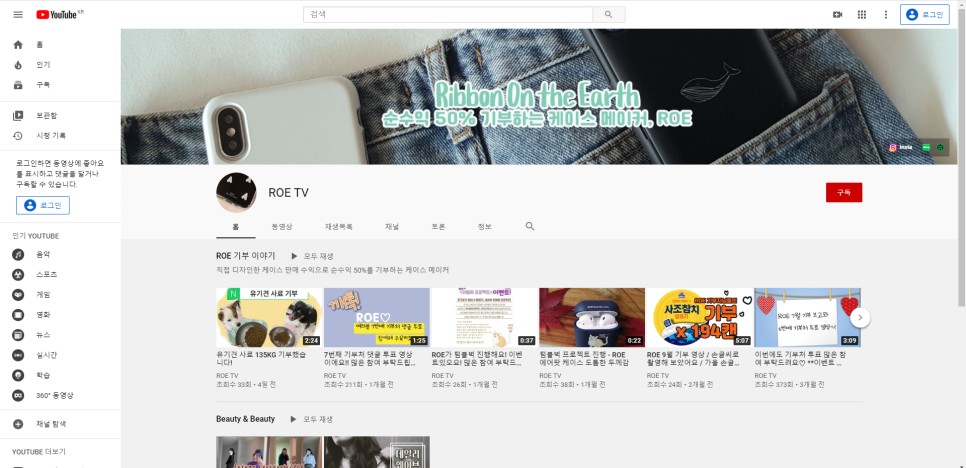Open the 3:09 hearts video thumbnail
The width and height of the screenshot is (966, 468).
pos(808,318)
